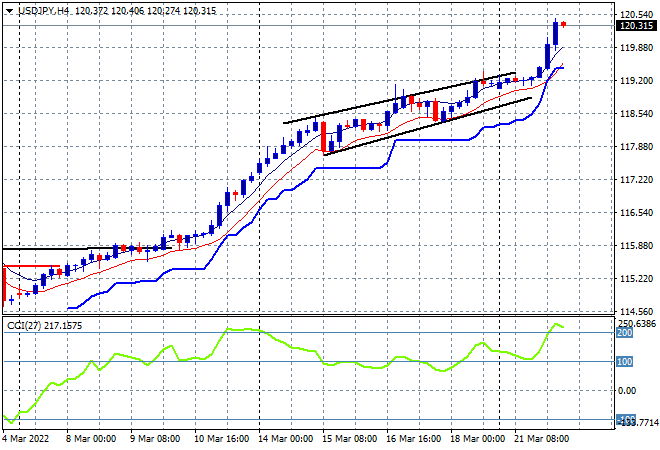Select the 120.540 price axis label
This screenshot has height=450, width=660.
636,15
